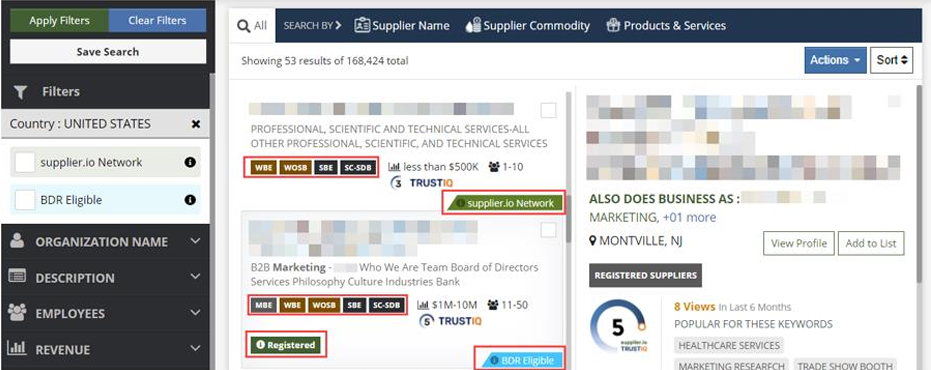Screen dimensions: 931x370
Task: Click the Supplier Name ID card icon
Action: (x=362, y=26)
